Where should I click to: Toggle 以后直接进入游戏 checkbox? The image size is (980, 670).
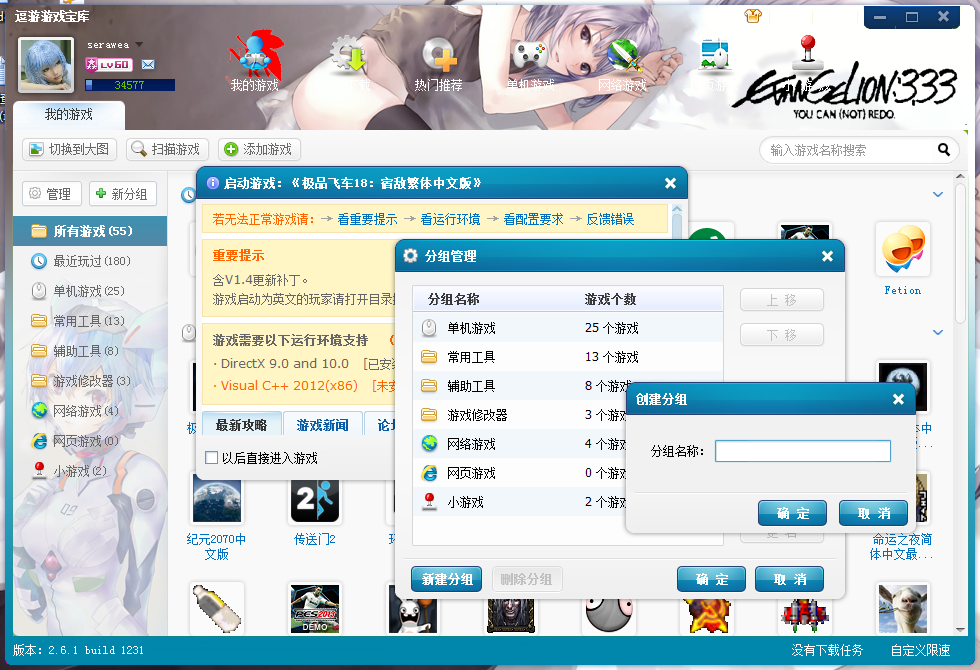point(211,458)
